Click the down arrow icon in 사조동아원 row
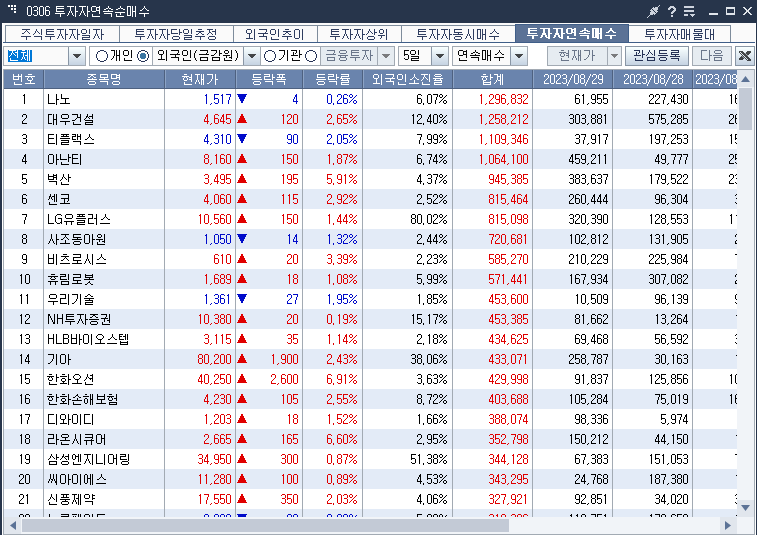Viewport: 757px width, 535px height. [x=242, y=239]
